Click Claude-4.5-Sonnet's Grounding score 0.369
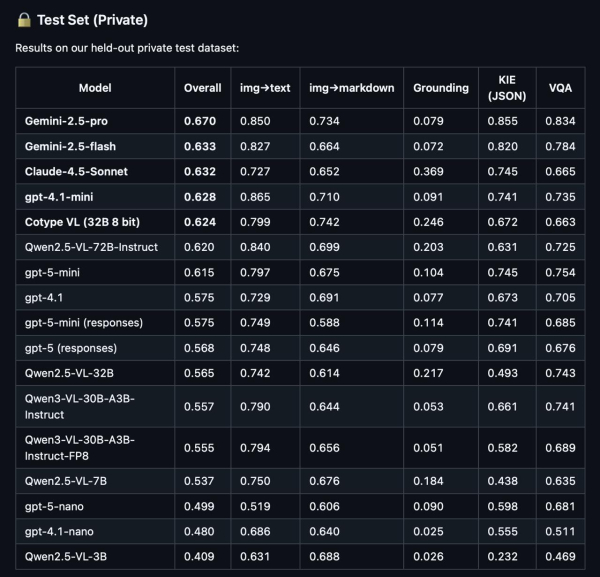 click(x=428, y=171)
